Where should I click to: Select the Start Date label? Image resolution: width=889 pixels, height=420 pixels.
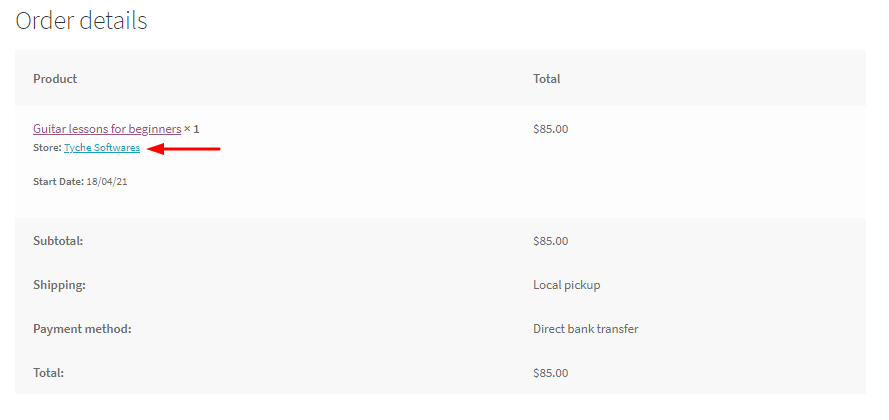click(58, 182)
